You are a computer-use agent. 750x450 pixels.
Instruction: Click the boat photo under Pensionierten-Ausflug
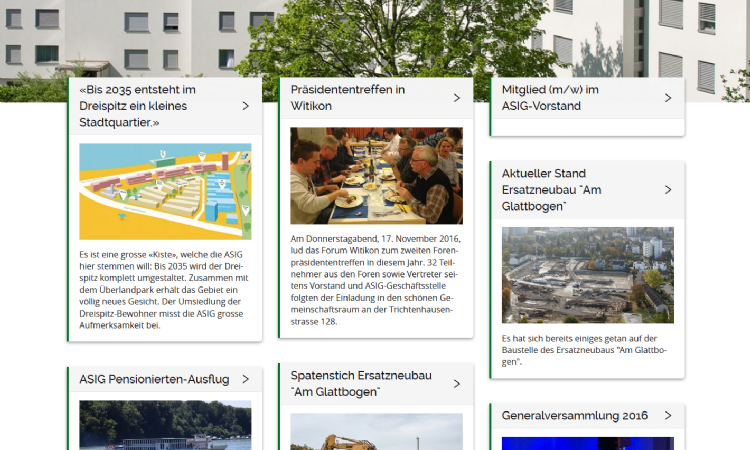165,425
